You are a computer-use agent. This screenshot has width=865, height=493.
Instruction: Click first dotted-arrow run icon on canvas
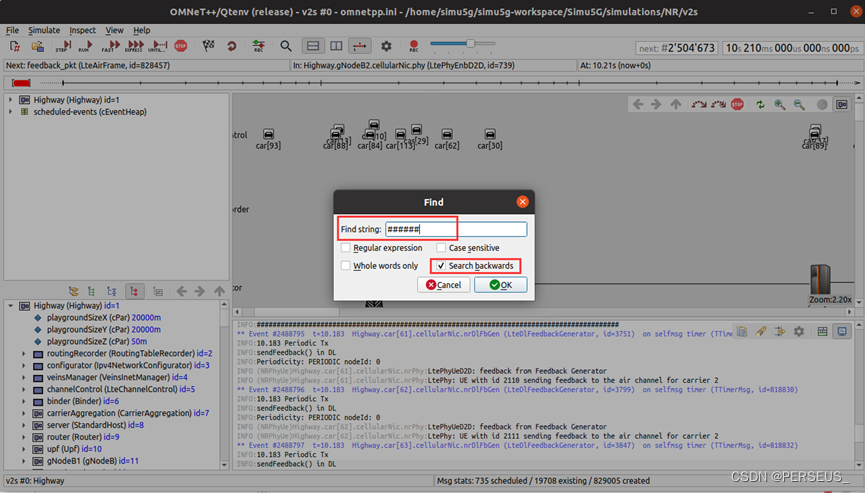coord(699,104)
